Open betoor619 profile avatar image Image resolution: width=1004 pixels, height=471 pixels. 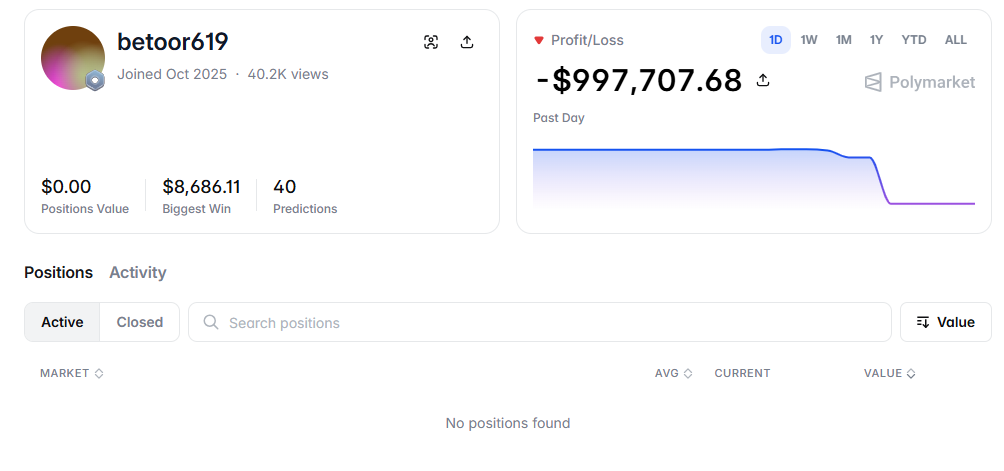click(x=72, y=58)
